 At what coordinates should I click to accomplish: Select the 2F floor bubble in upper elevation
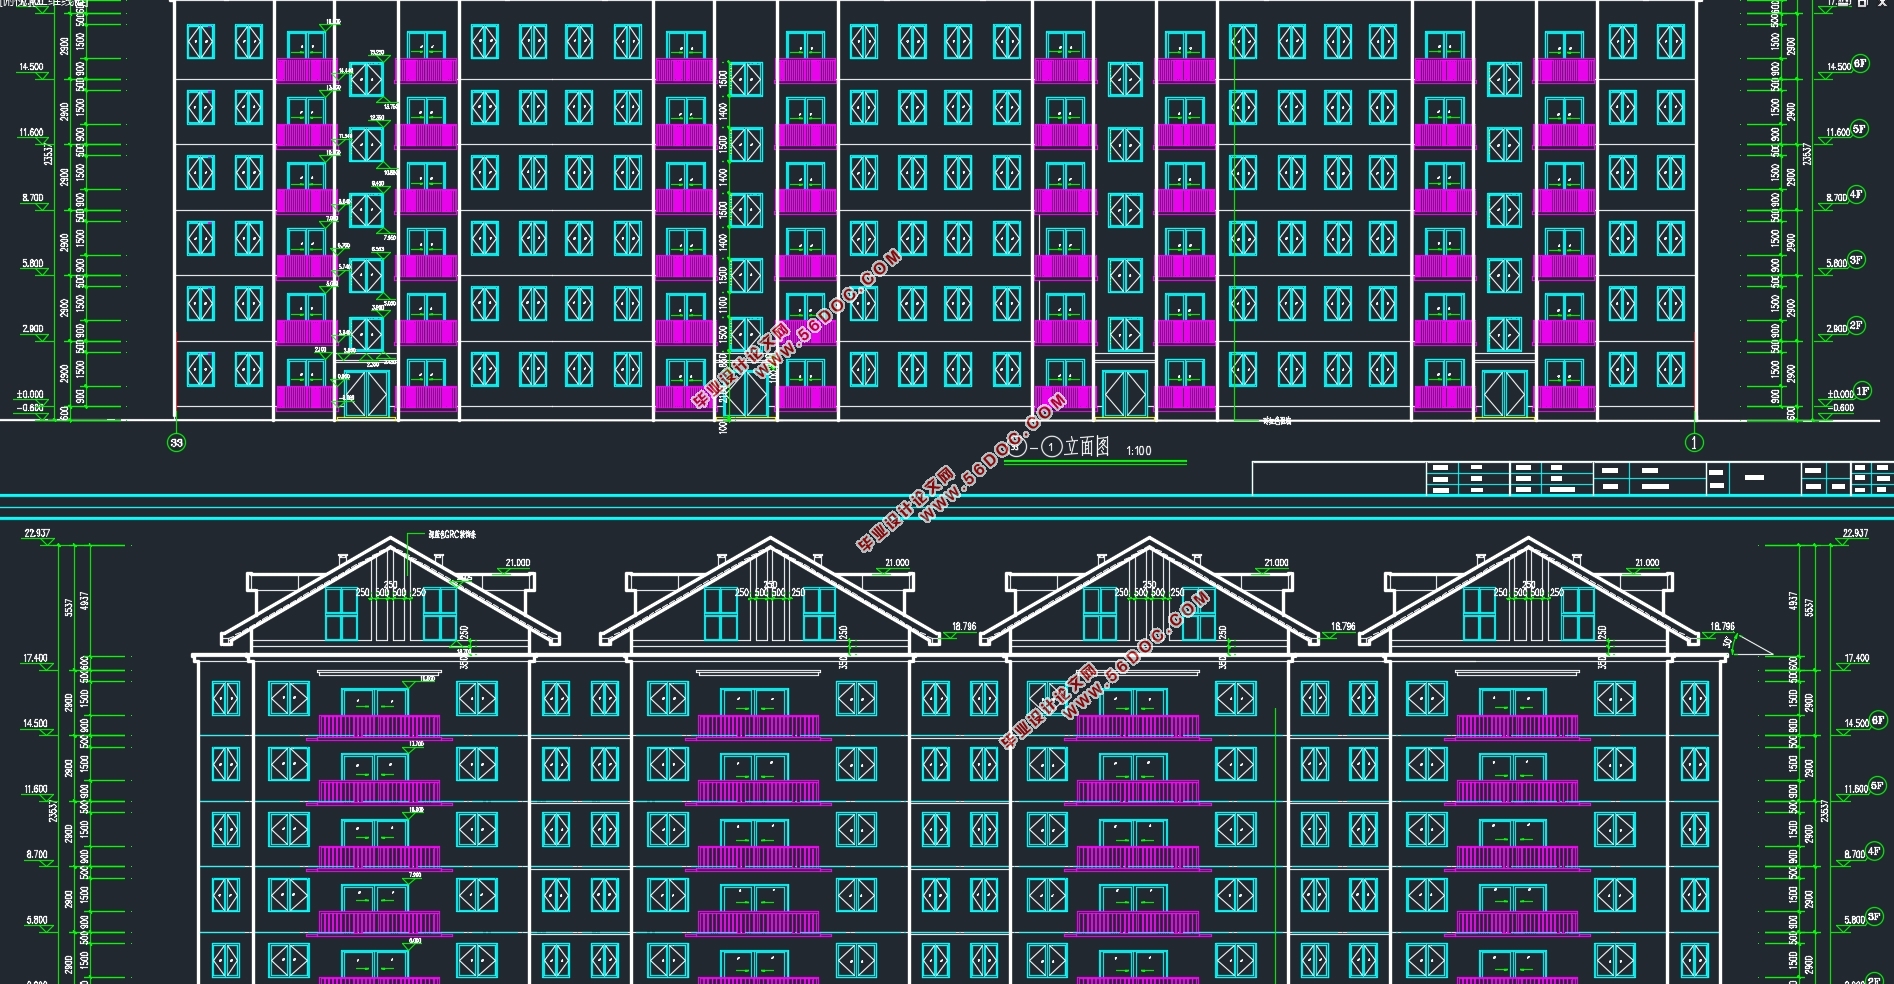tap(1857, 326)
